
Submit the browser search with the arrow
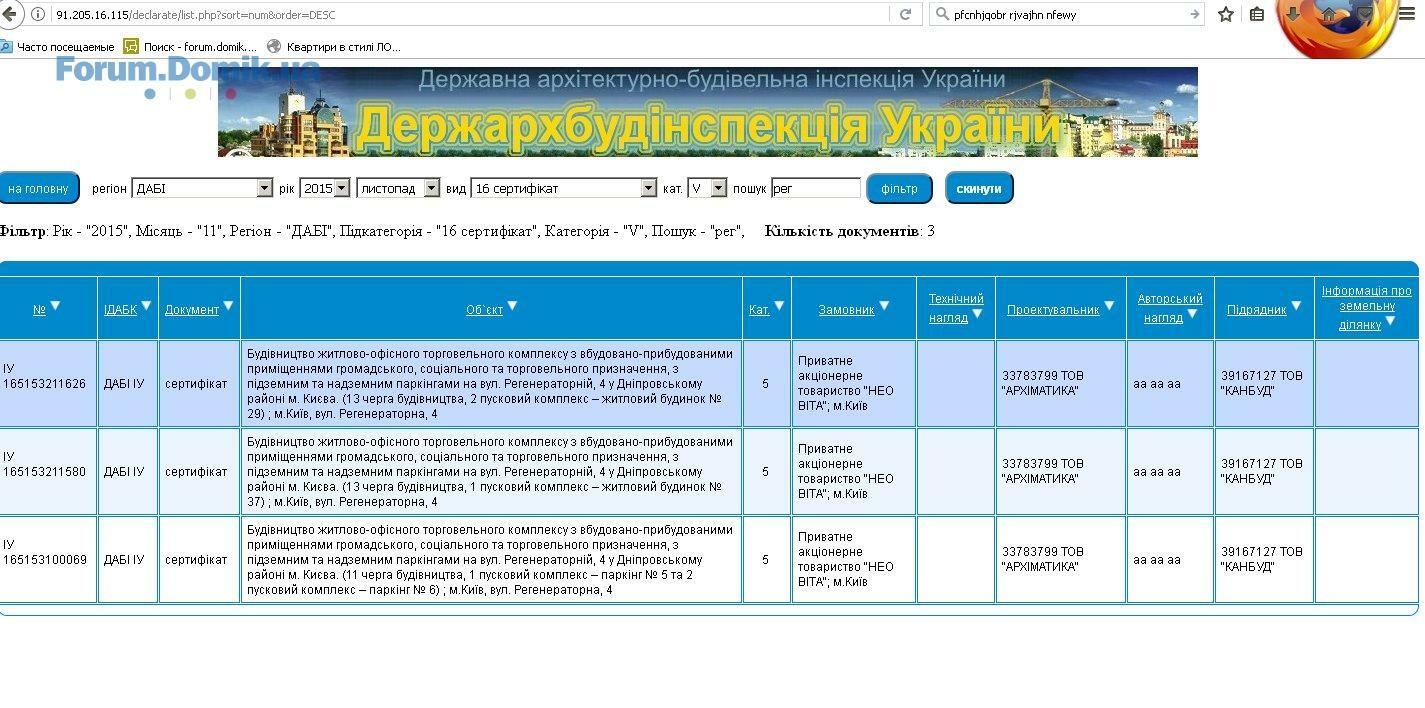point(1194,14)
